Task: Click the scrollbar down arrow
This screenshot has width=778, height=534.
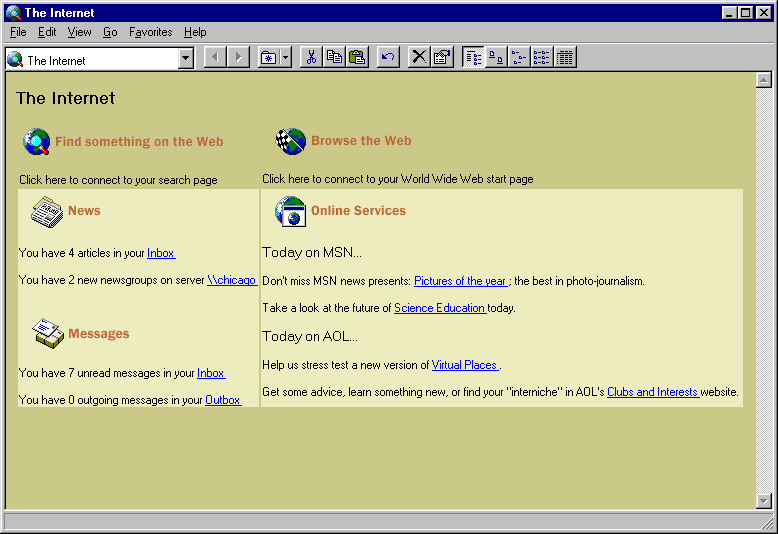Action: coord(764,501)
